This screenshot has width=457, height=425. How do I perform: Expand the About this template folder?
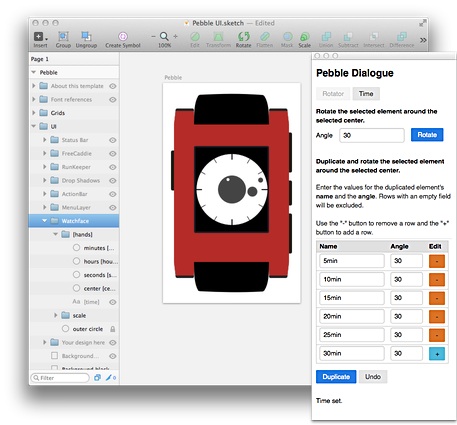click(x=33, y=86)
